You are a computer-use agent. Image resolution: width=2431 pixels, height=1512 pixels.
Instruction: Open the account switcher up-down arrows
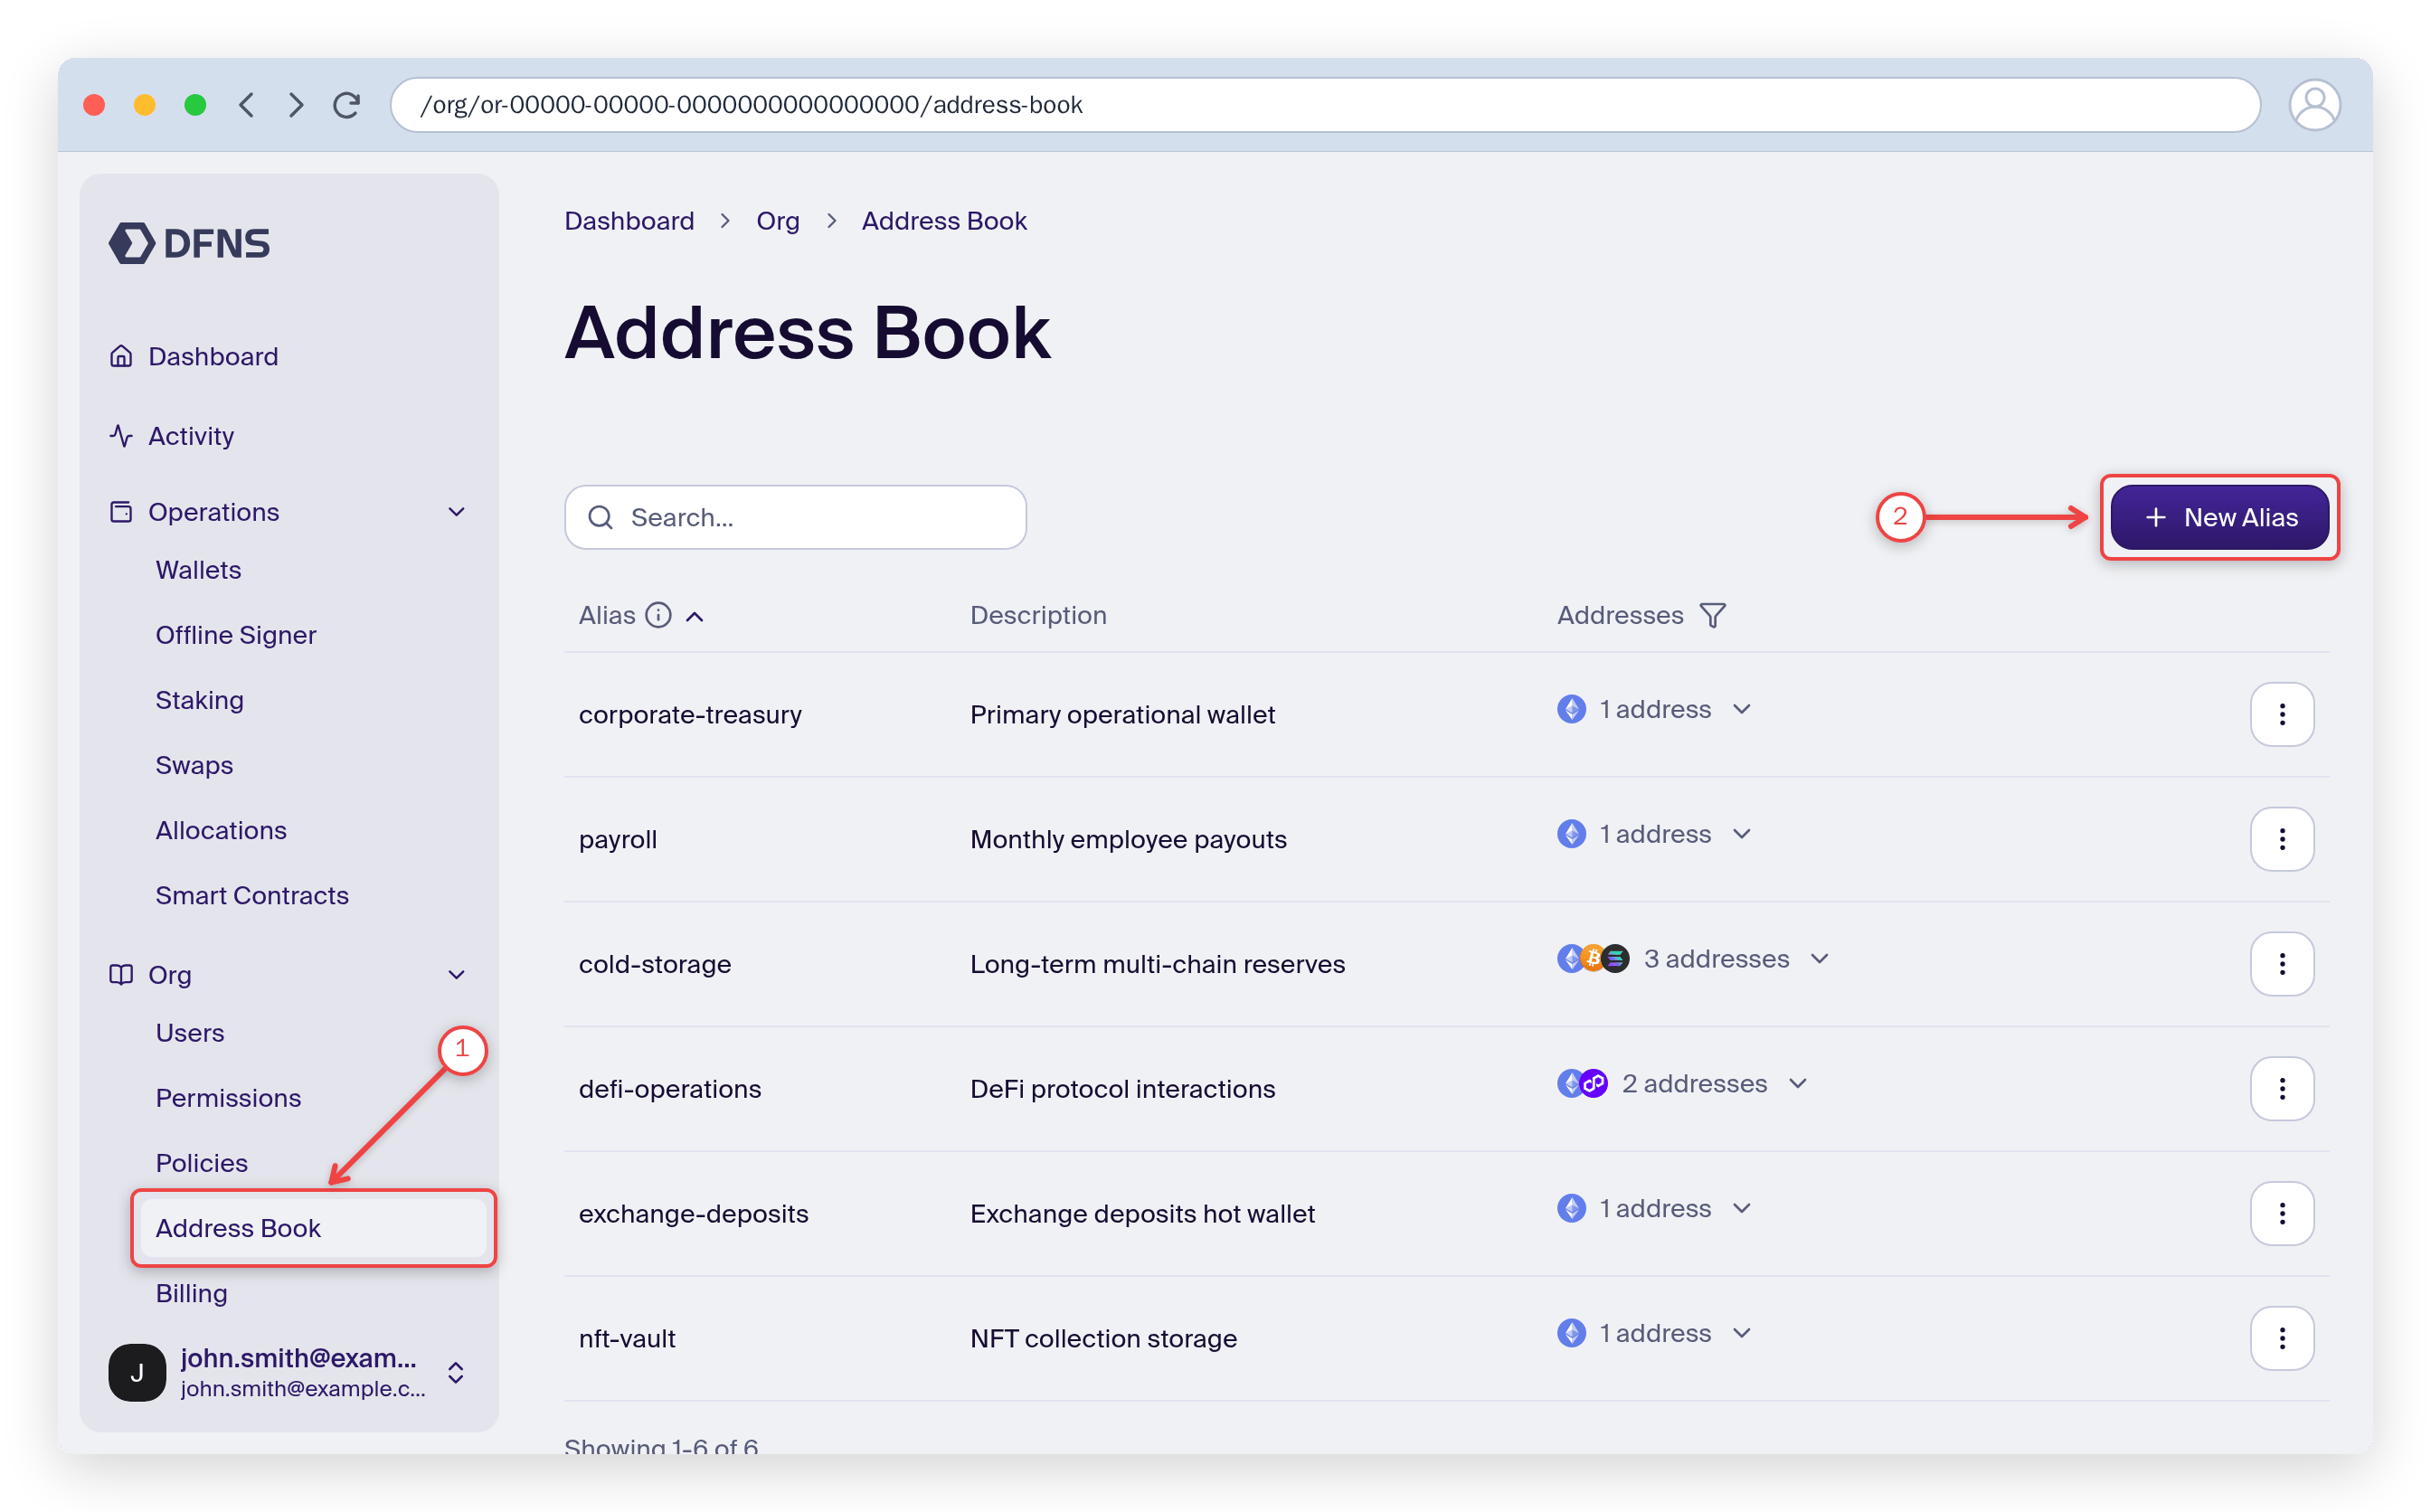point(455,1372)
